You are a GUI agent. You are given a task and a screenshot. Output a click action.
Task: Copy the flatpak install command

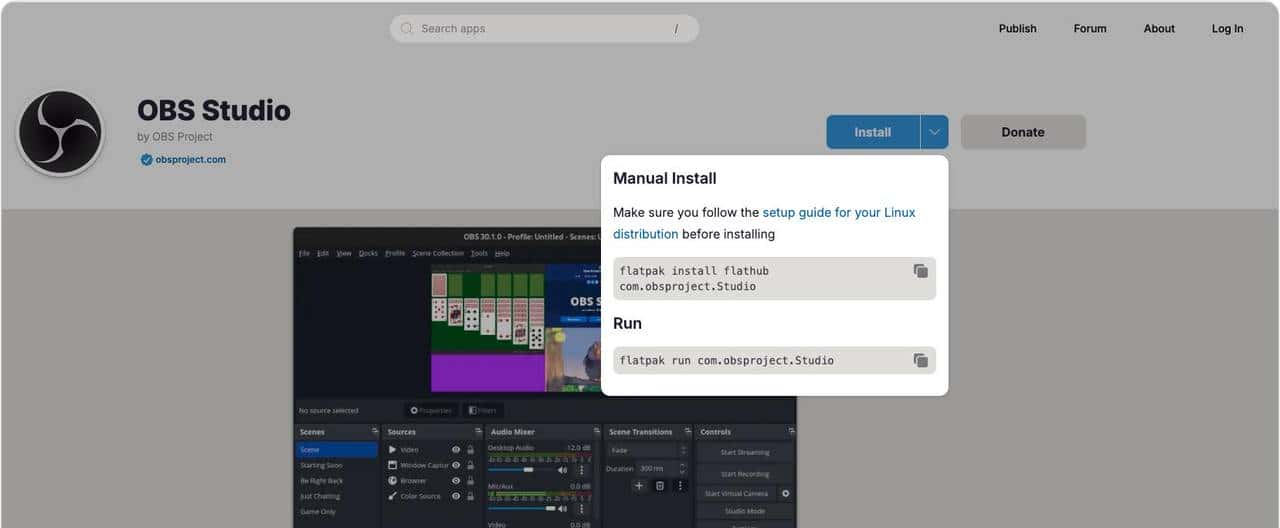tap(920, 271)
